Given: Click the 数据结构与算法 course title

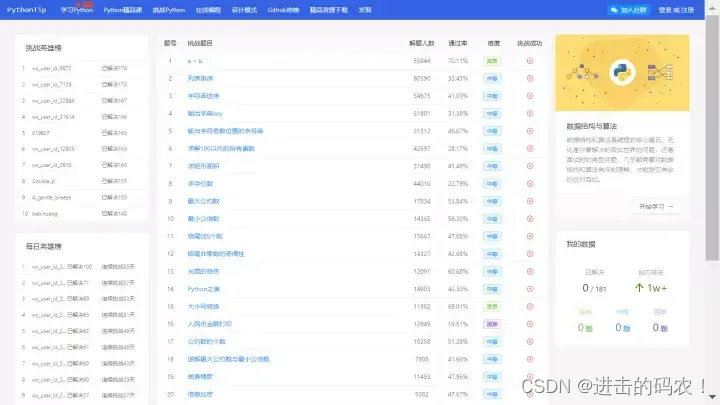Looking at the screenshot, I should pos(591,126).
